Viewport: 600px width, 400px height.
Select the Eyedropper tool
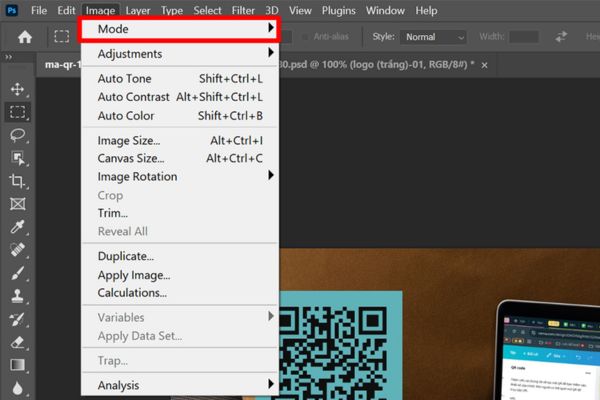(17, 227)
